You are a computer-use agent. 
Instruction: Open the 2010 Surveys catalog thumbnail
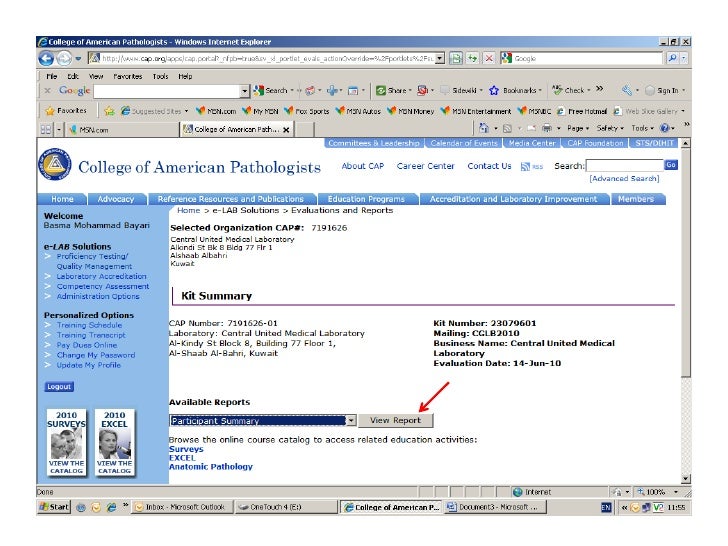click(66, 442)
